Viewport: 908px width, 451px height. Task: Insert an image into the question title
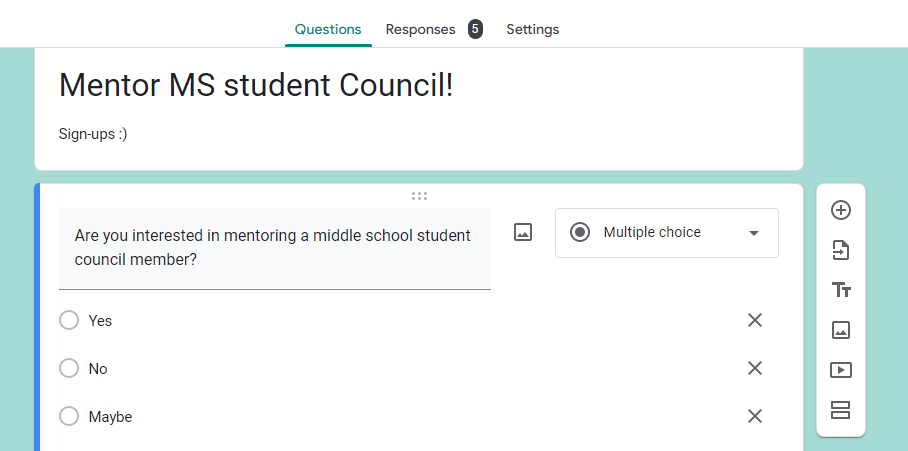(x=522, y=232)
